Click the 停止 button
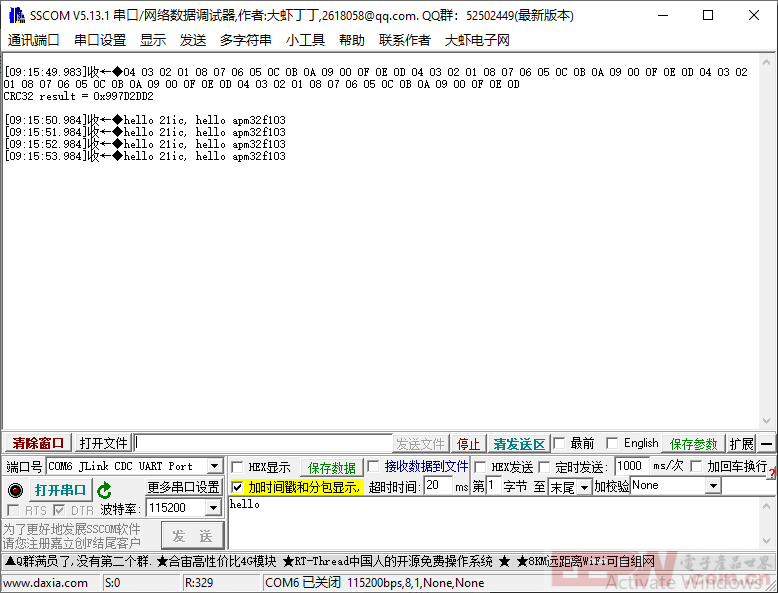 [x=468, y=444]
